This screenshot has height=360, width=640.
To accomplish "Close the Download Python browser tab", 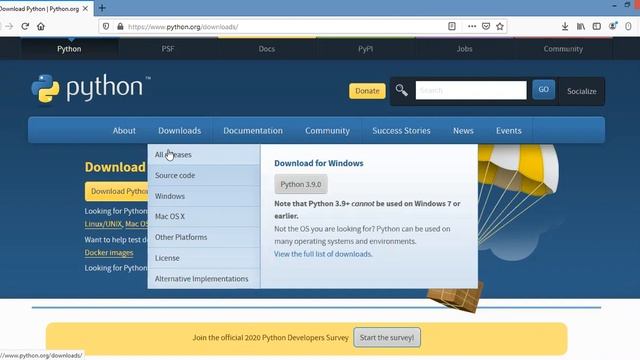I will point(85,8).
